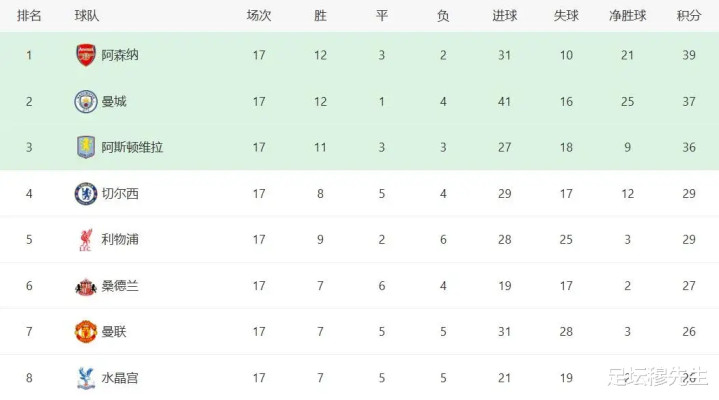This screenshot has height=400, width=719.
Task: Click the 进球 column header
Action: click(x=505, y=16)
